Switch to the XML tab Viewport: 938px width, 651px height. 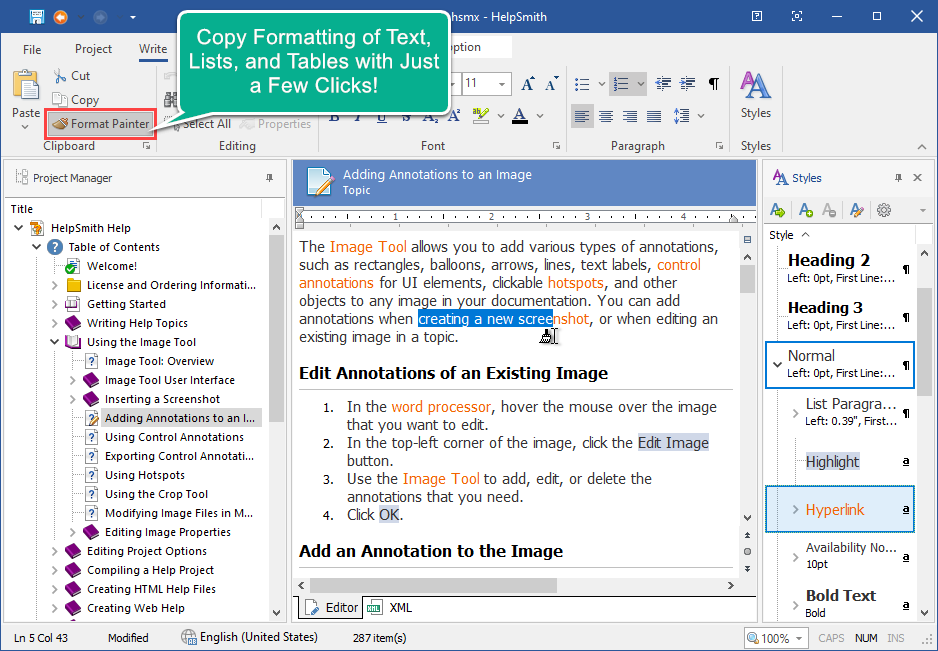(x=389, y=608)
